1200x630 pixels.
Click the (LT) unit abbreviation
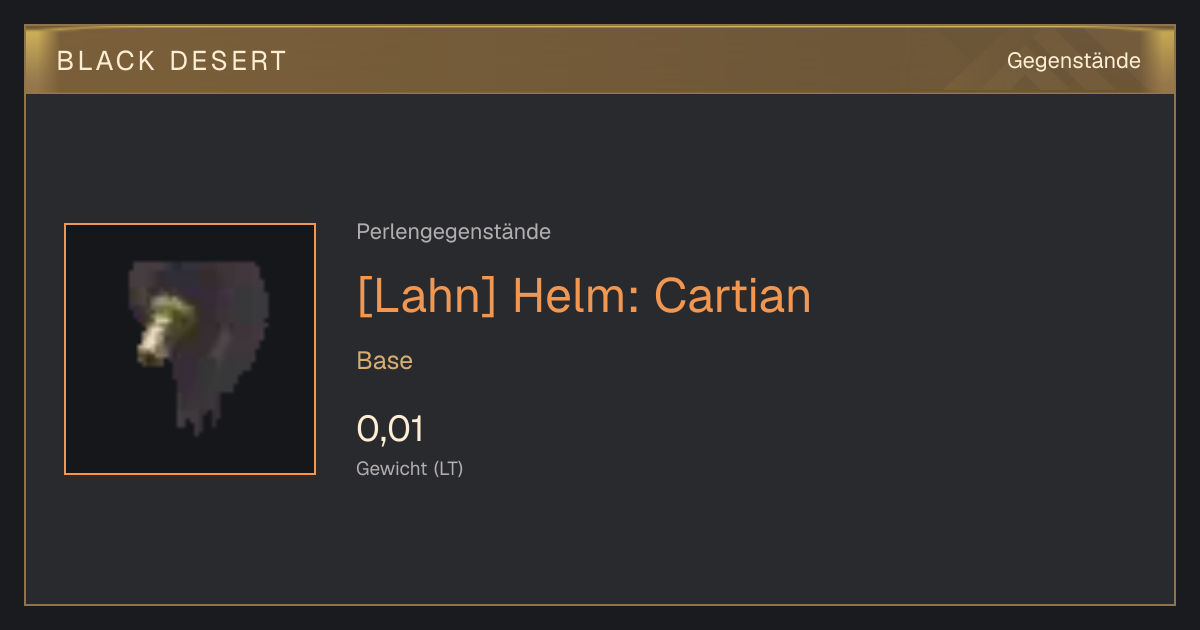pyautogui.click(x=448, y=468)
